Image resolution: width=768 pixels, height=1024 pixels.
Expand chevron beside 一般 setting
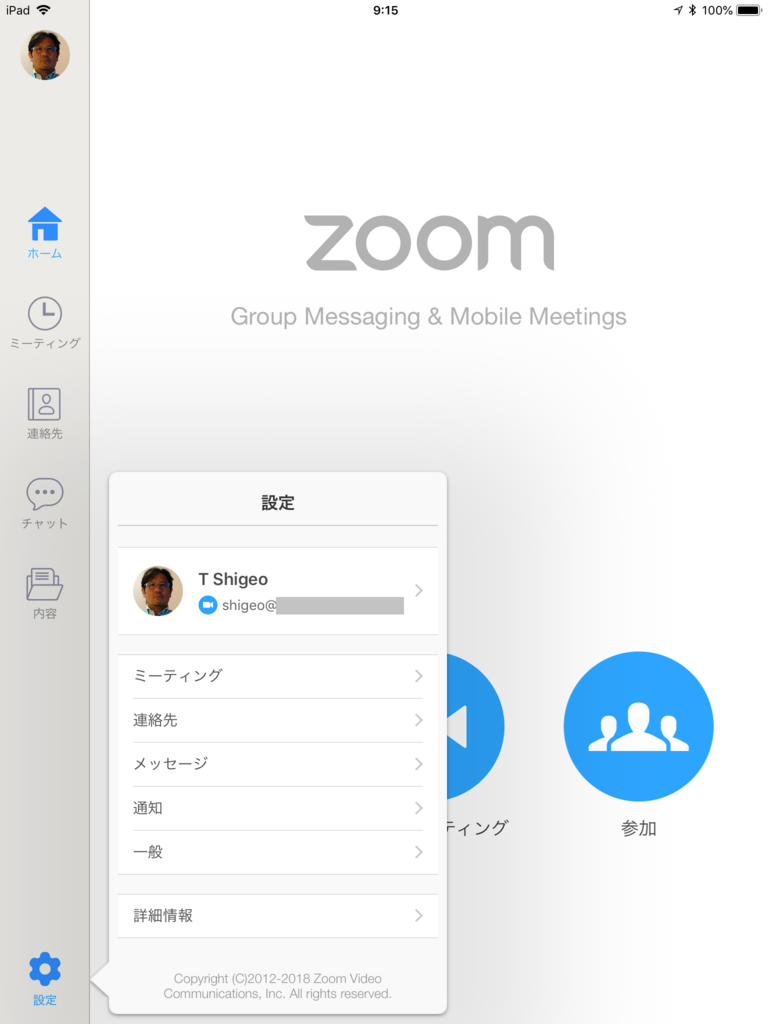pyautogui.click(x=419, y=852)
